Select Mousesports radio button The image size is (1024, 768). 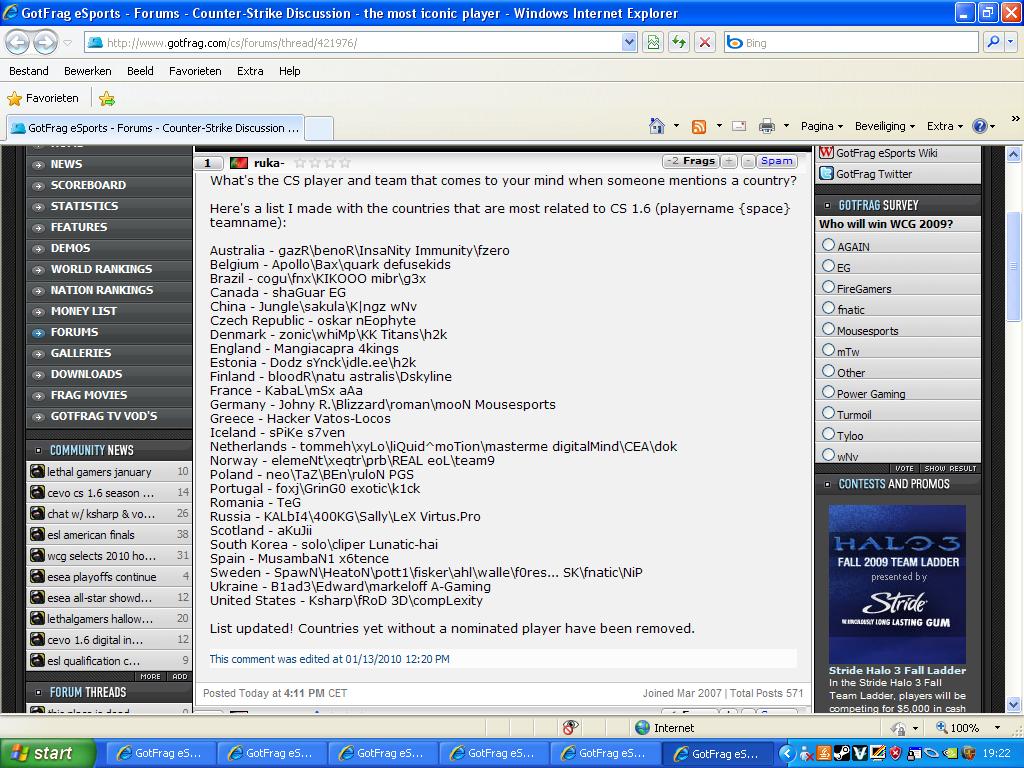pos(829,328)
